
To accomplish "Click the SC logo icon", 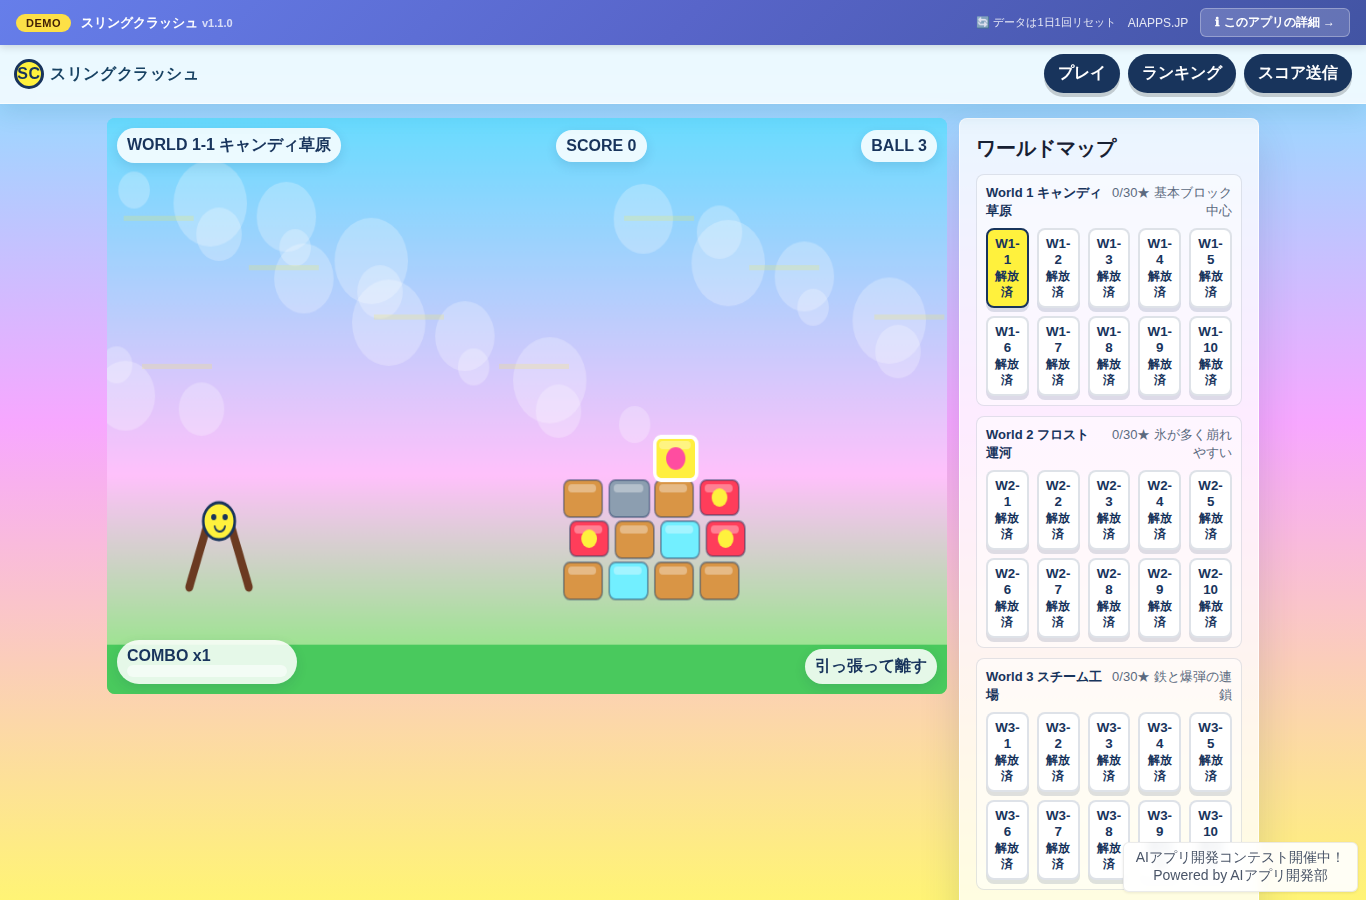I will [x=29, y=74].
